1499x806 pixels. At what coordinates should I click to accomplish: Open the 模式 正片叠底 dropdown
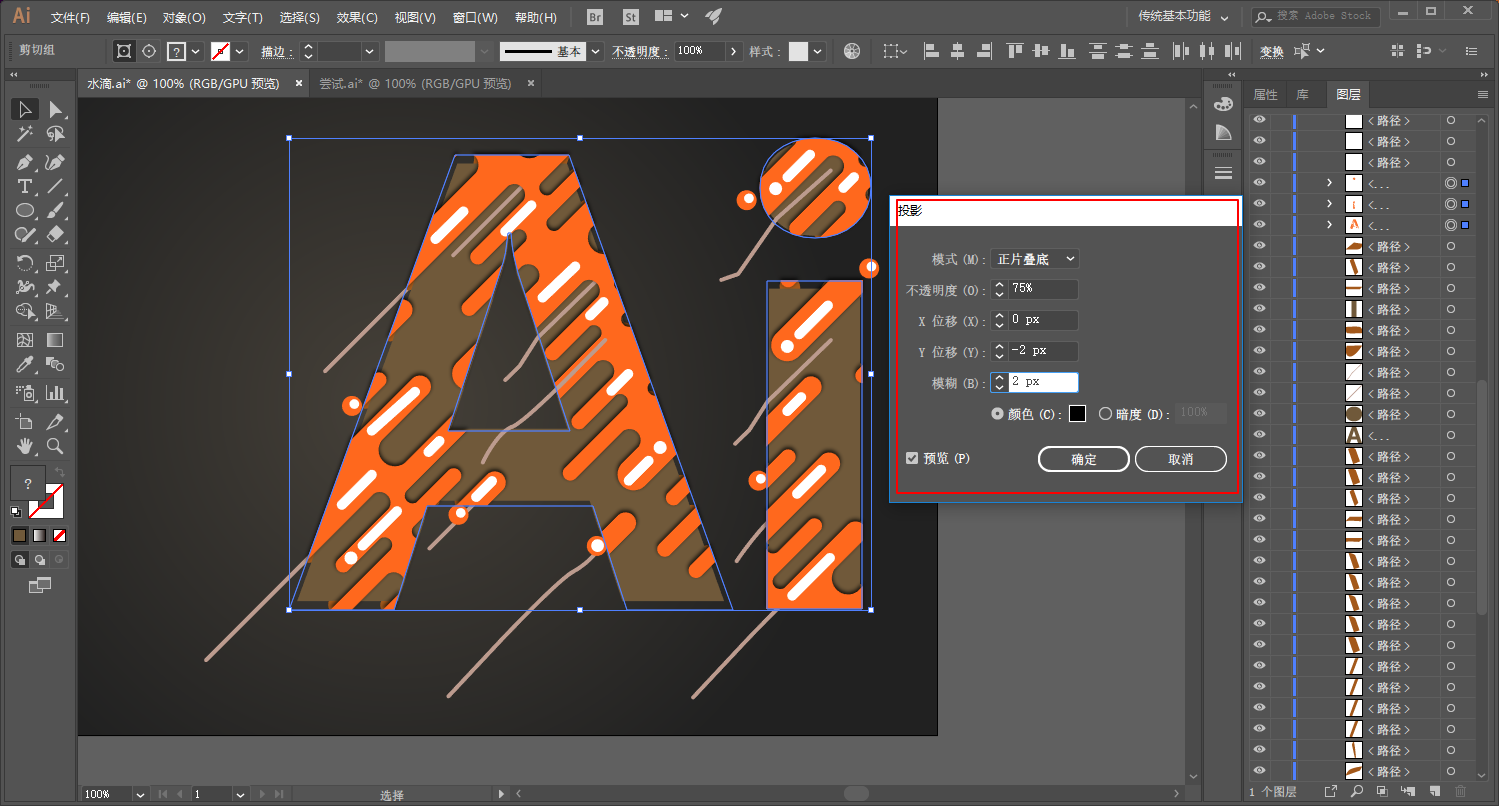point(1035,259)
